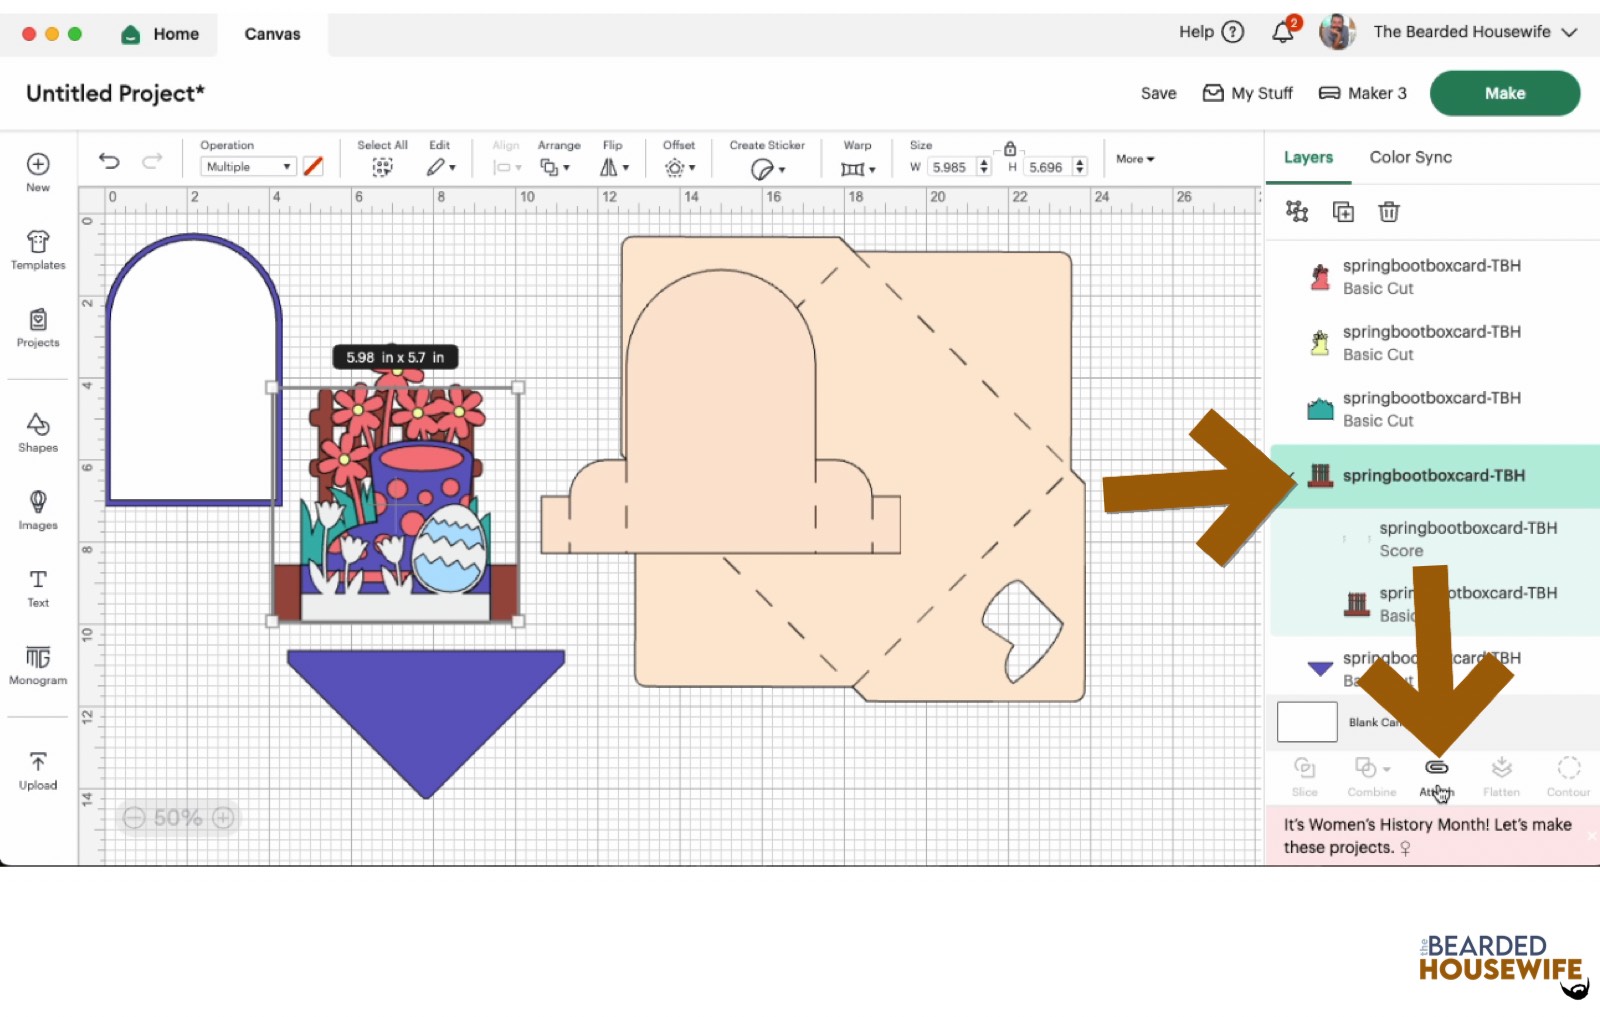
Task: Duplicate the selected layer
Action: 1343,212
